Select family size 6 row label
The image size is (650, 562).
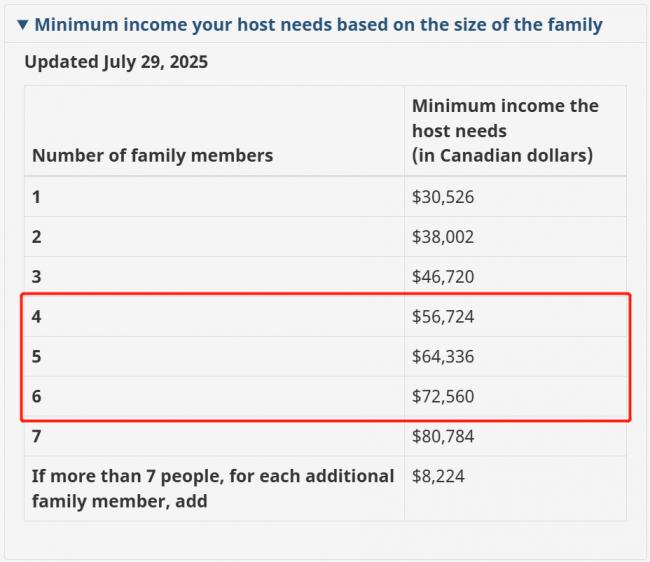tap(37, 397)
